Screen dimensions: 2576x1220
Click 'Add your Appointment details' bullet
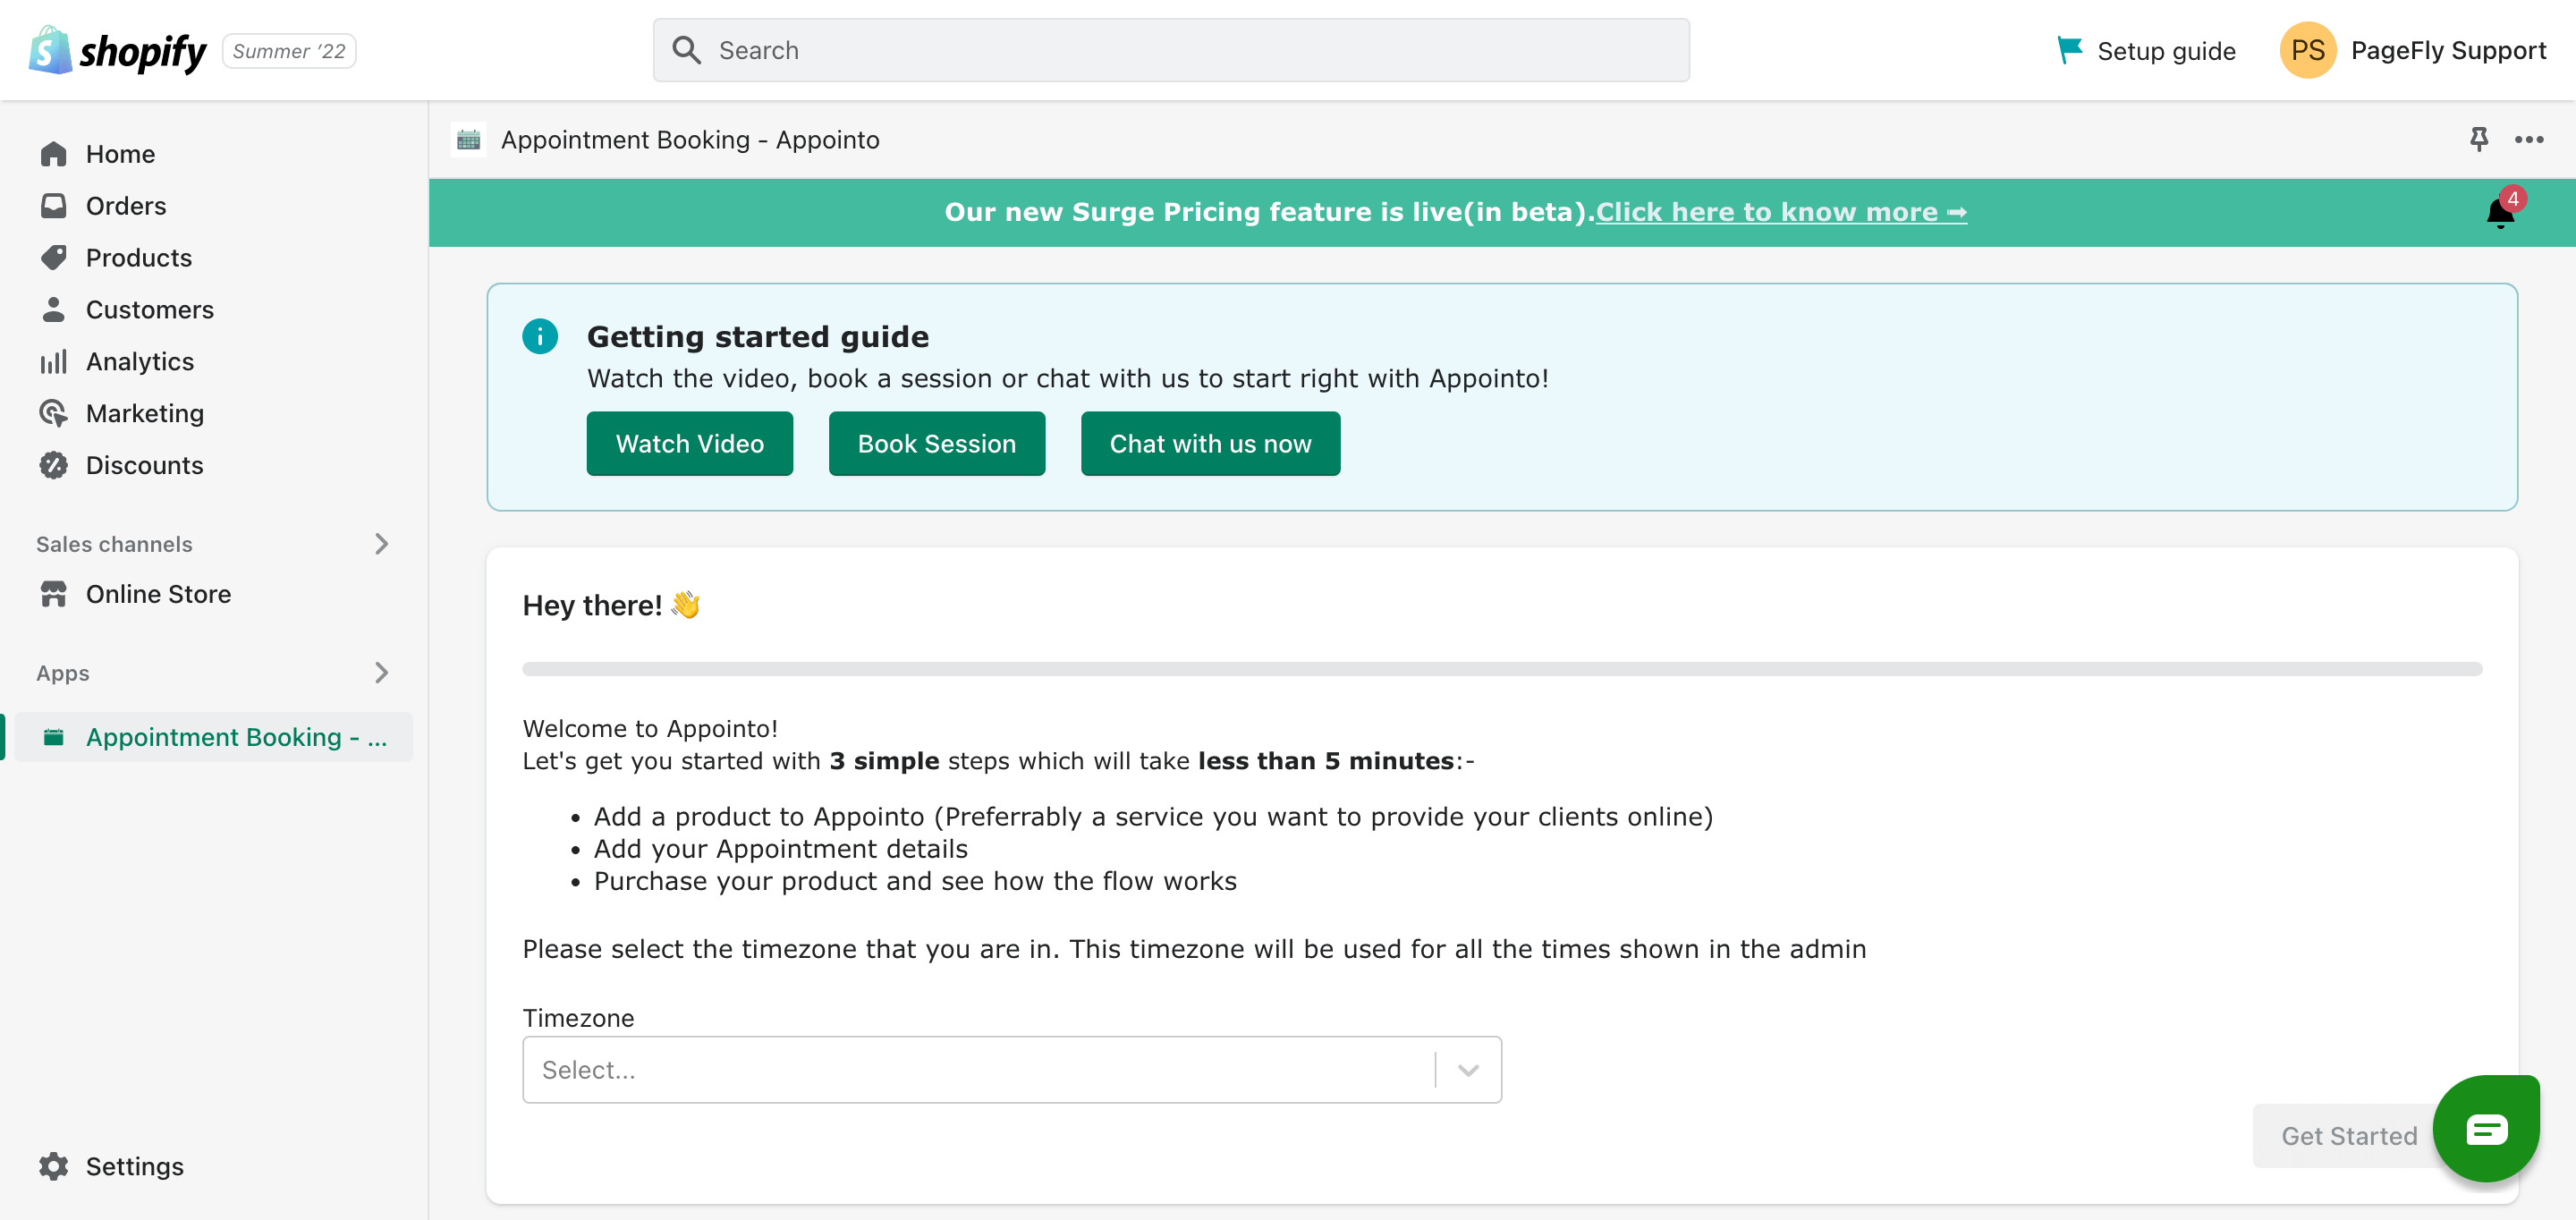point(781,849)
